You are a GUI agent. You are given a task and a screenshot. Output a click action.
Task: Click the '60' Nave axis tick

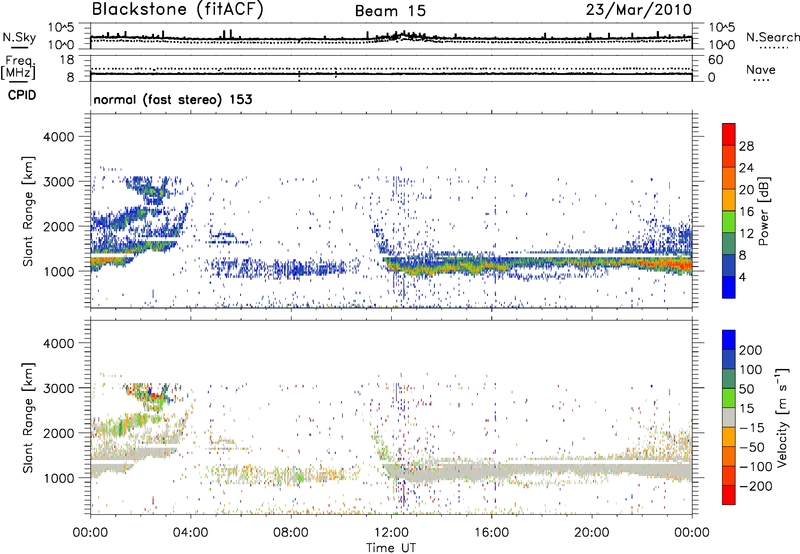click(x=715, y=60)
